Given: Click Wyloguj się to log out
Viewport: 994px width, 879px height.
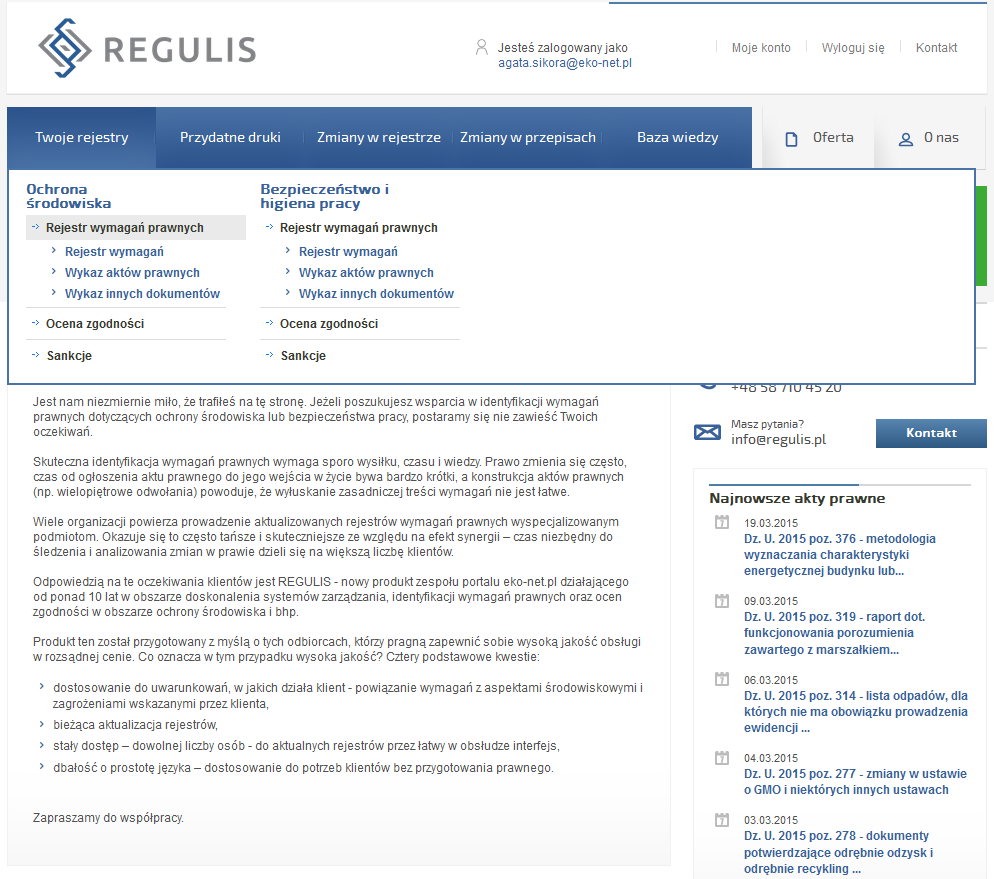Looking at the screenshot, I should [x=853, y=48].
